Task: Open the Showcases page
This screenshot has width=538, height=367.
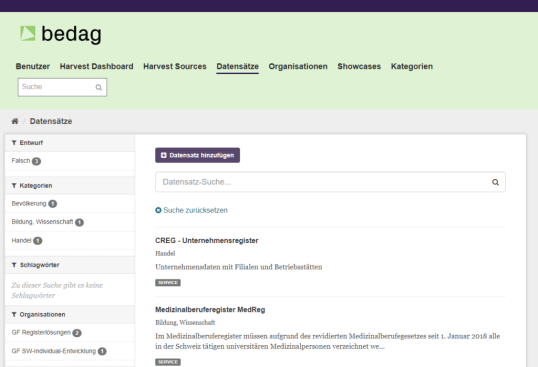Action: click(x=359, y=66)
